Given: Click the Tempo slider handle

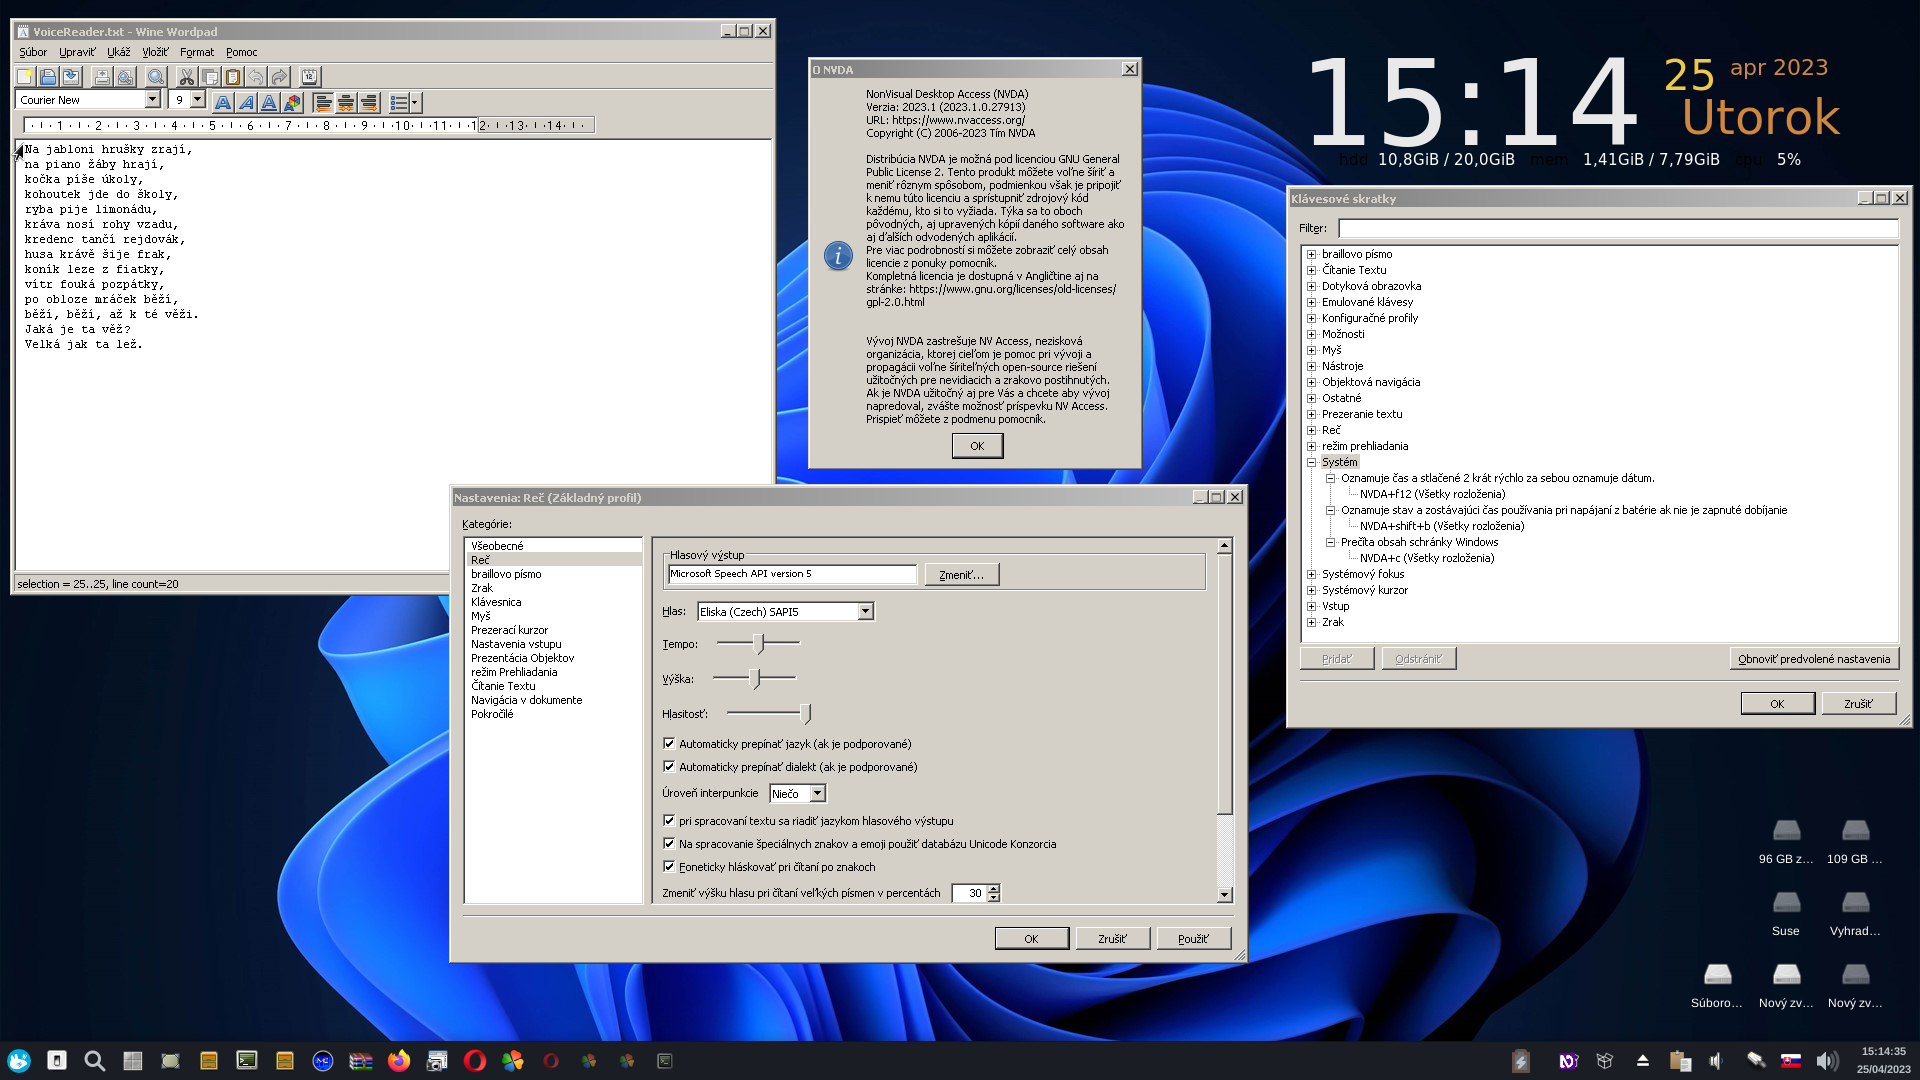Looking at the screenshot, I should tap(759, 644).
